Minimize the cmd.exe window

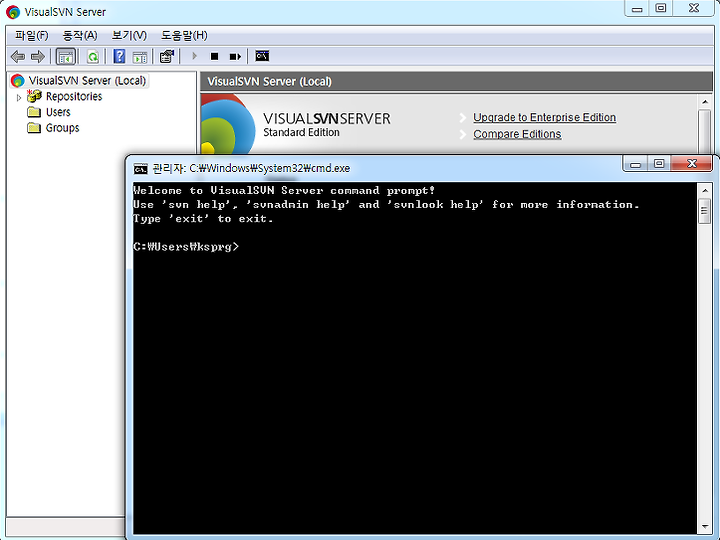(636, 164)
